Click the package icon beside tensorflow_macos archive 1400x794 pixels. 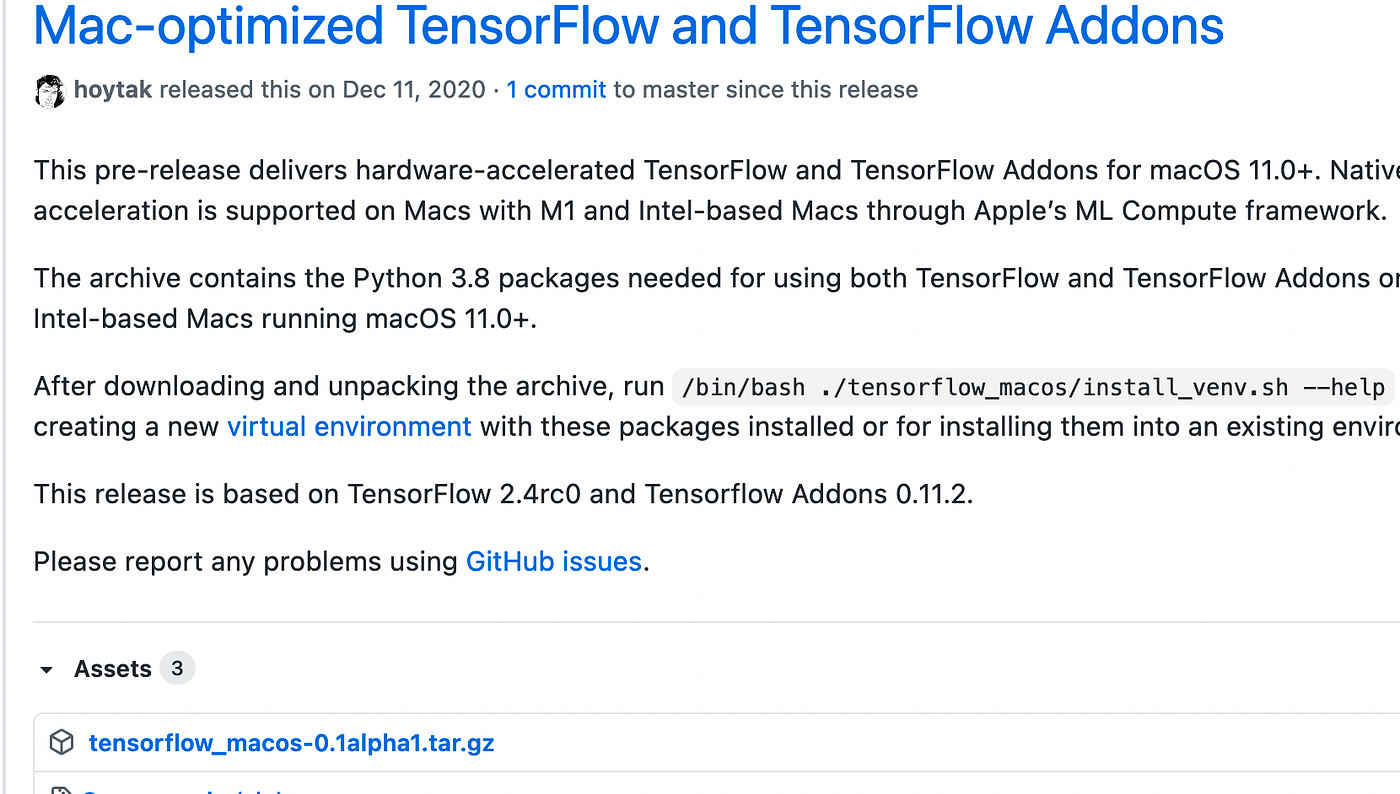coord(62,743)
